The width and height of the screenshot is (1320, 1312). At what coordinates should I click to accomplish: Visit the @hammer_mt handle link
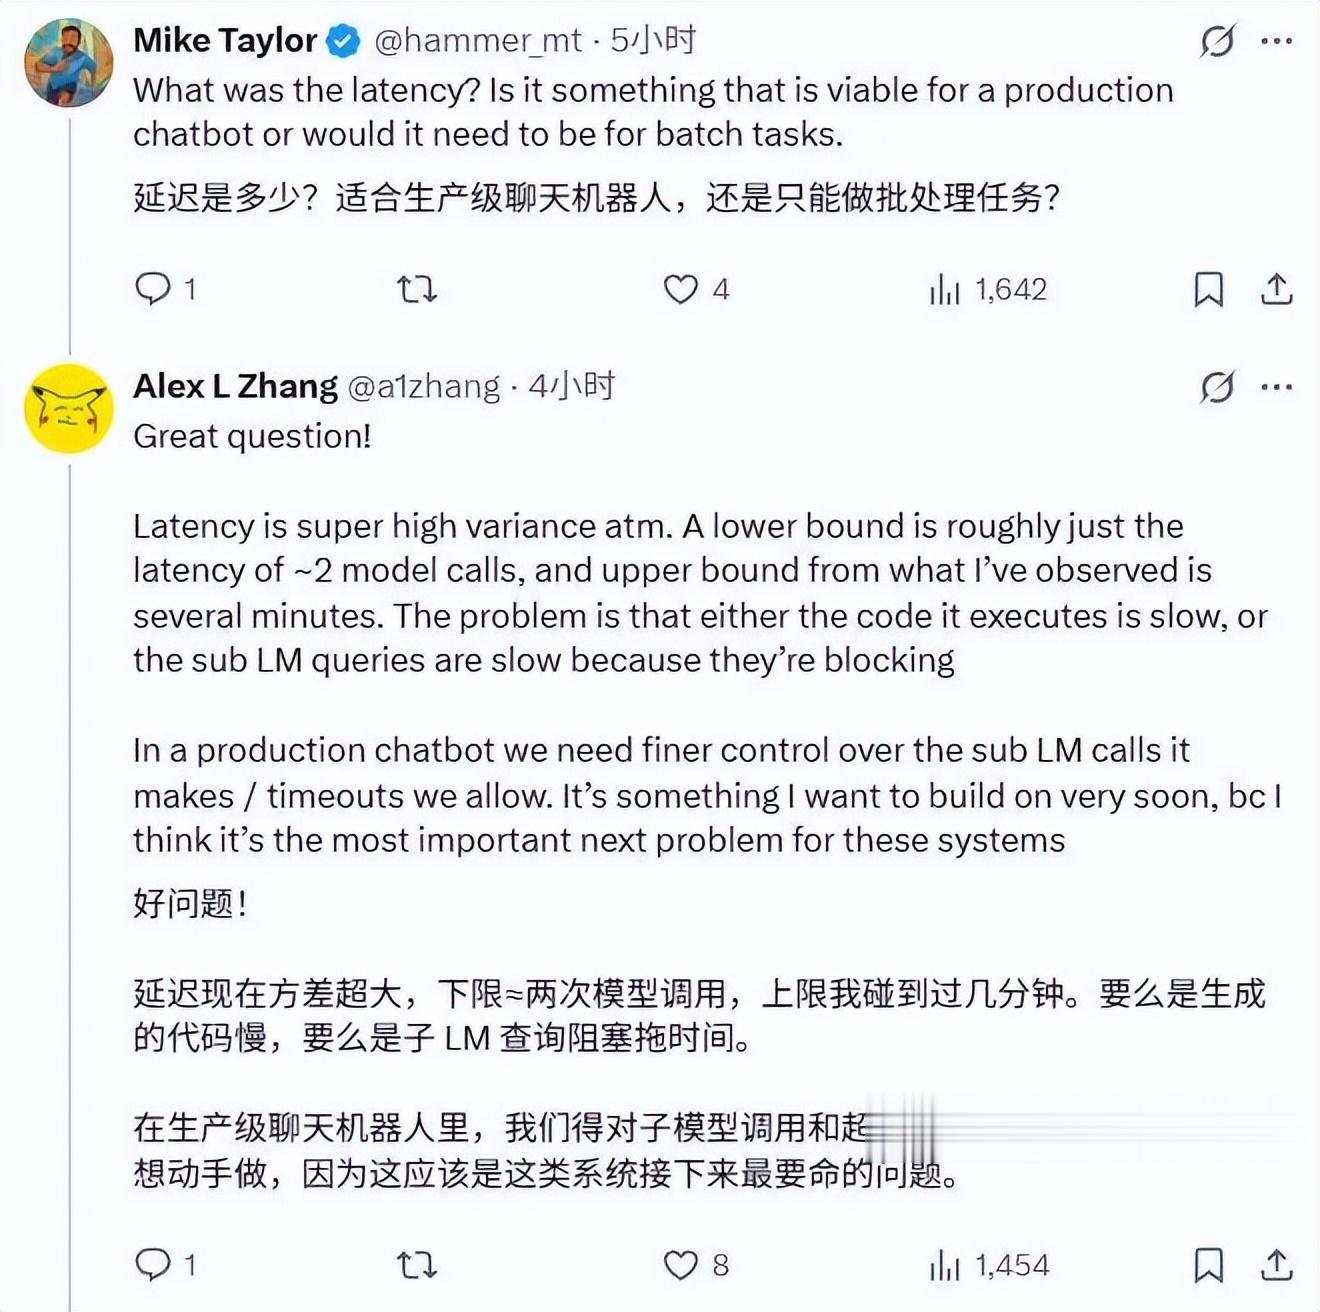pyautogui.click(x=477, y=40)
